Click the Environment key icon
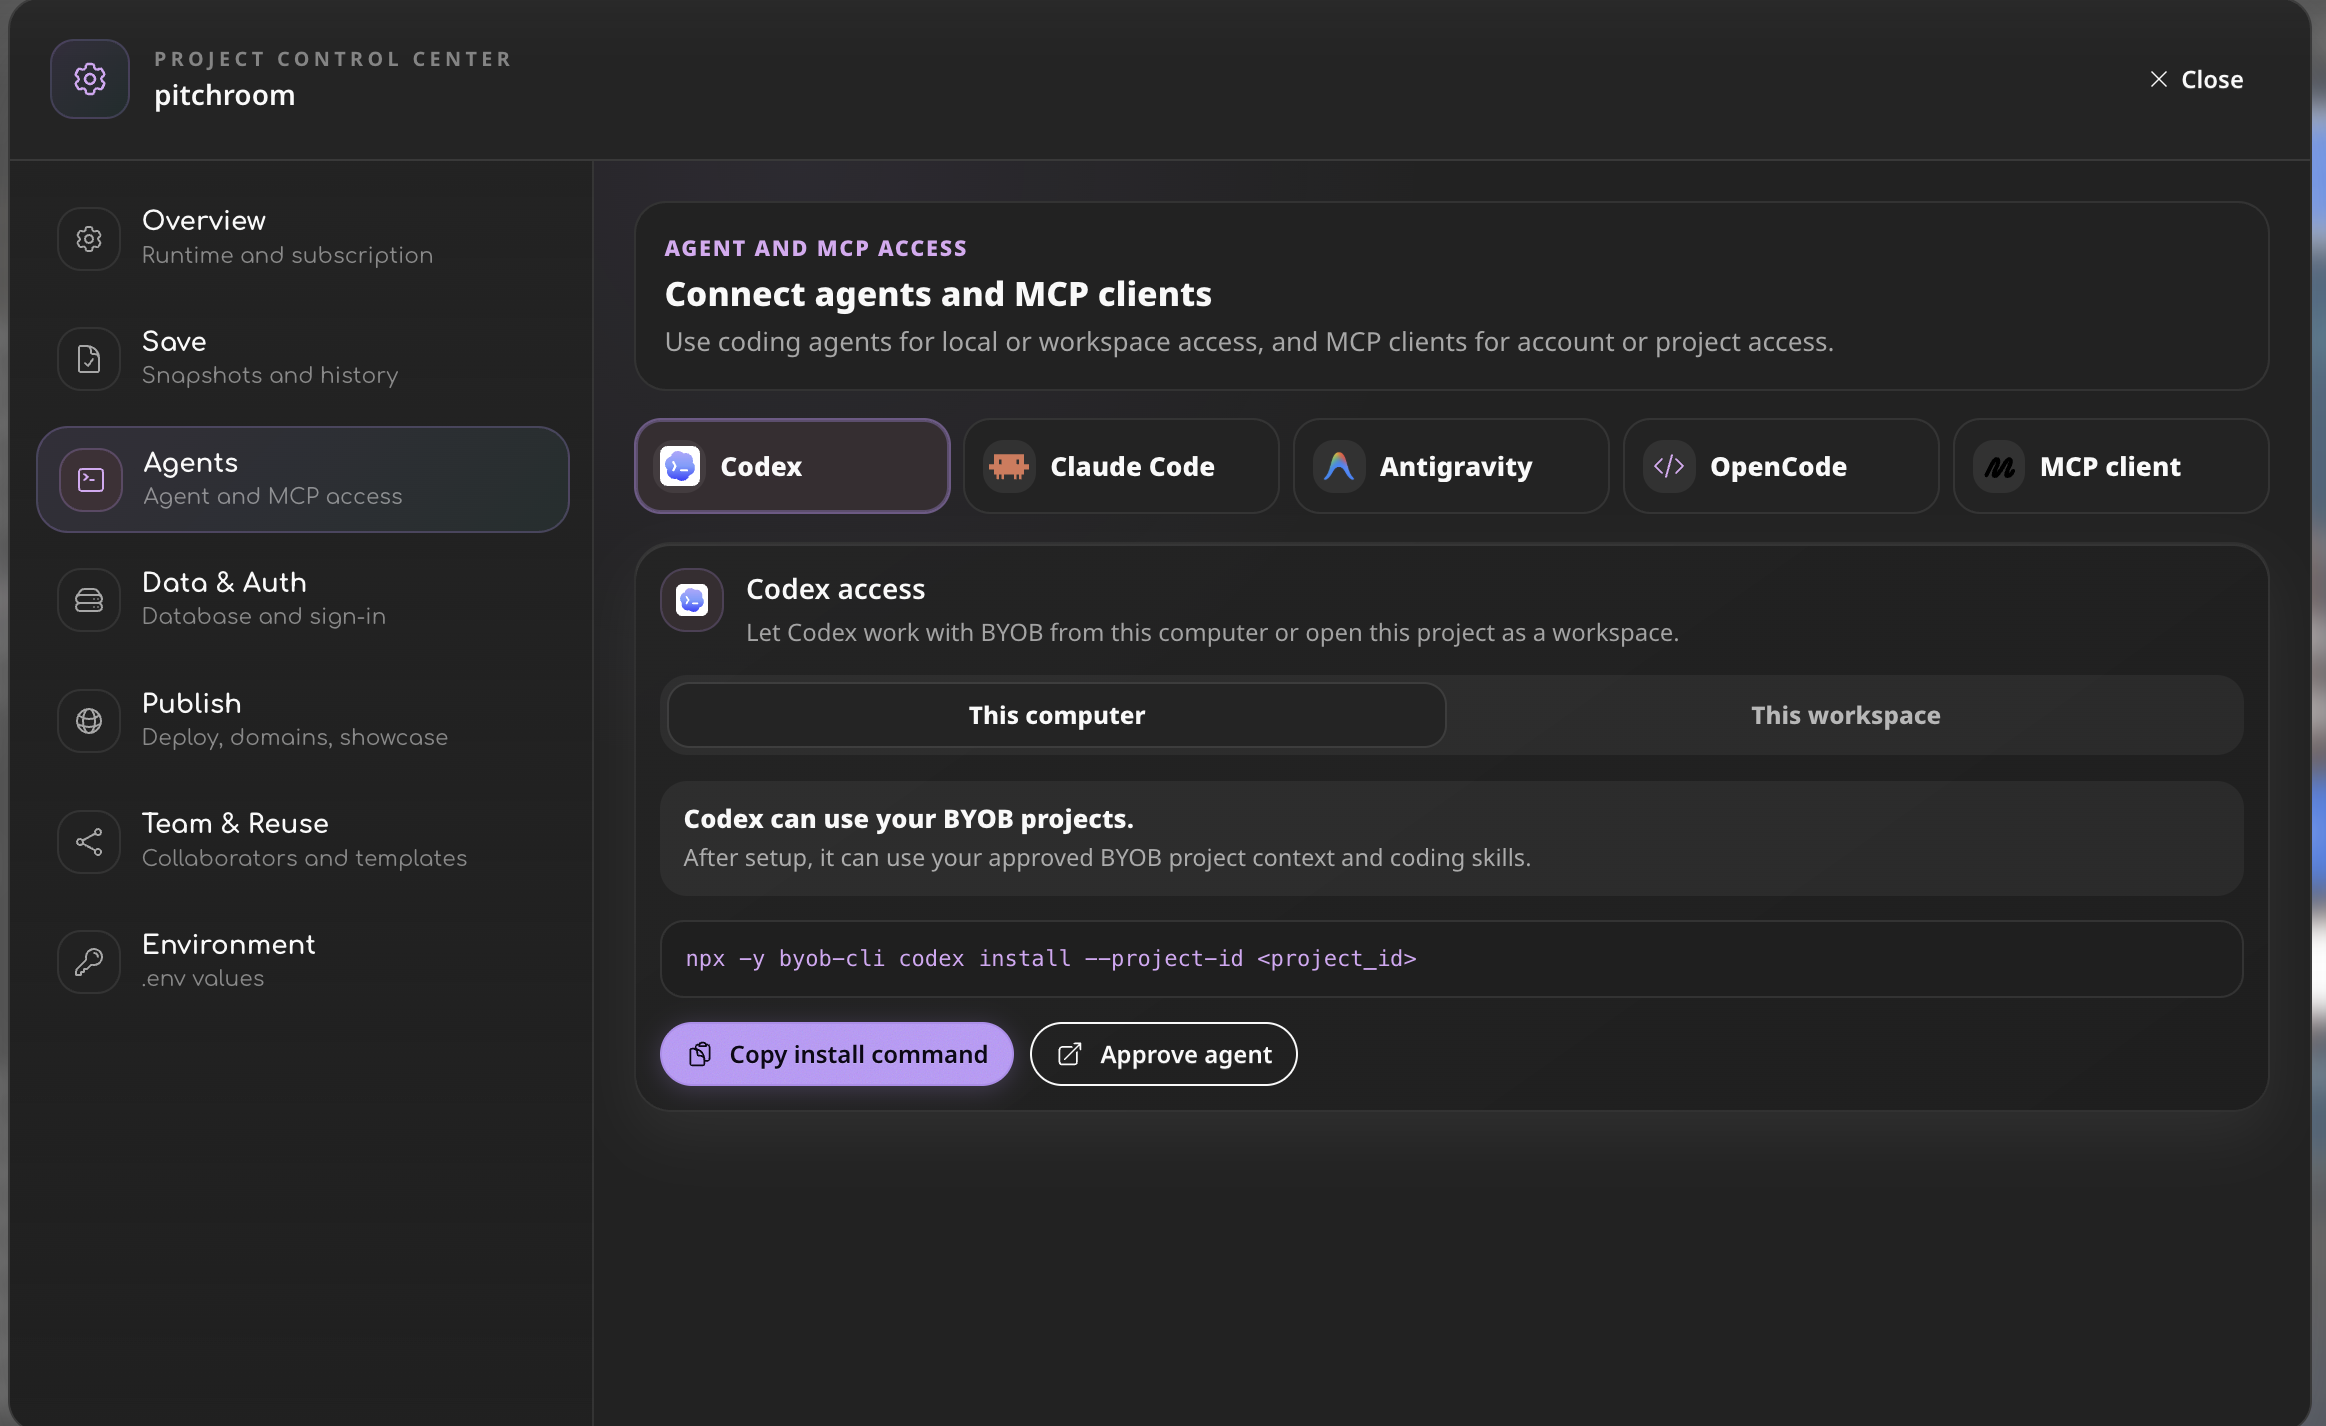 tap(89, 962)
